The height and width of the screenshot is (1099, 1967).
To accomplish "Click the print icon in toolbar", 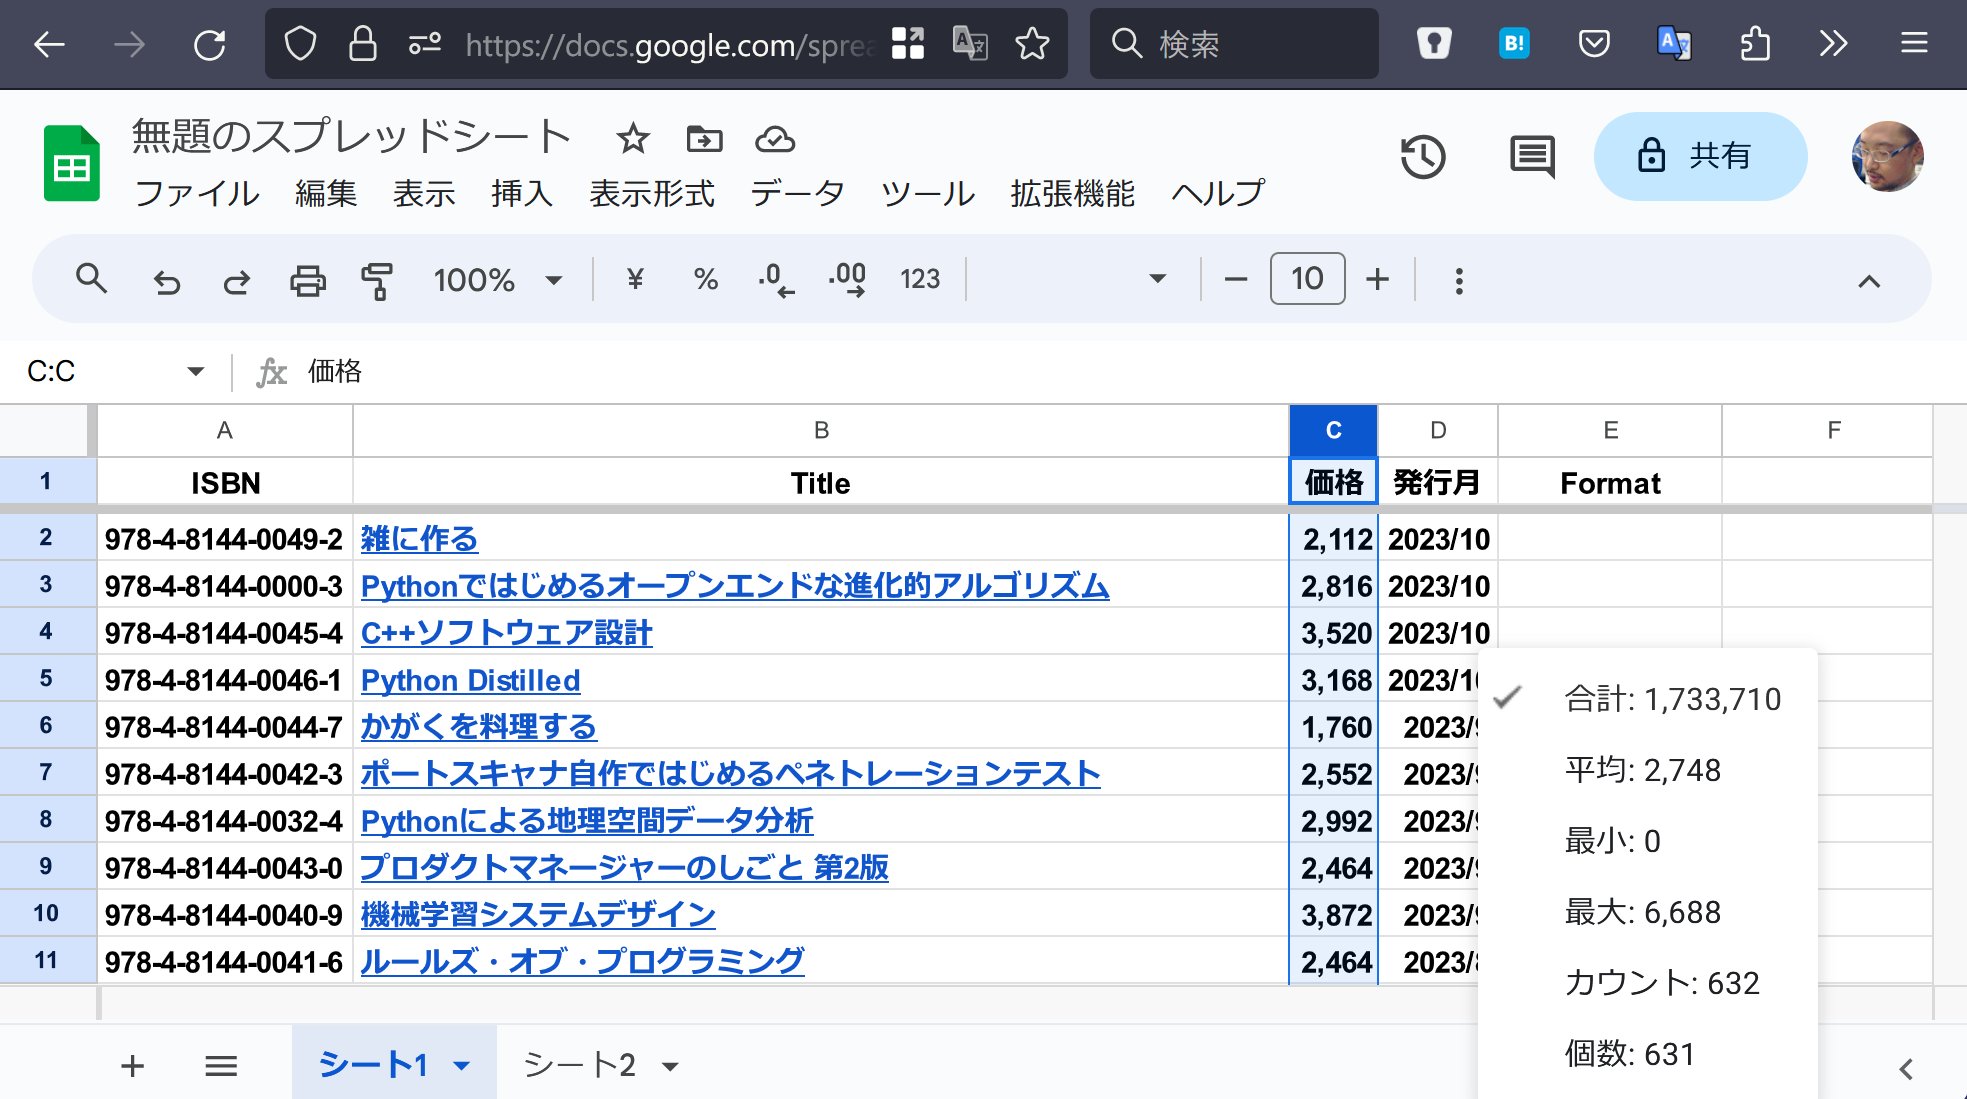I will (x=307, y=280).
